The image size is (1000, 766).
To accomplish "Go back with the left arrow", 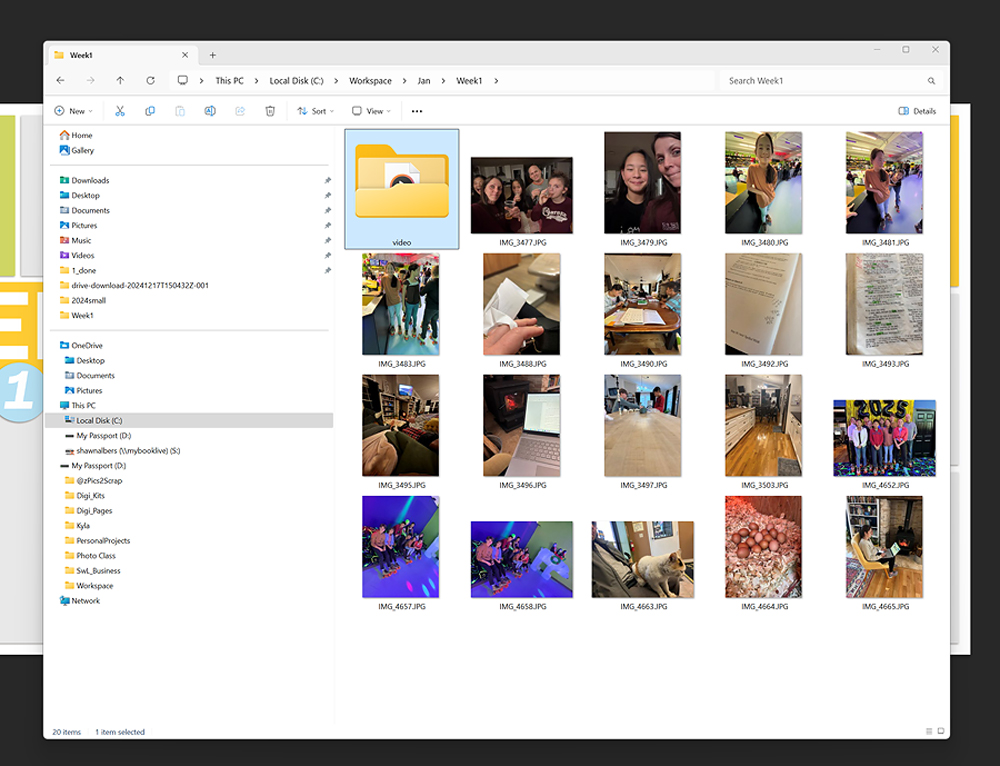I will click(x=61, y=80).
